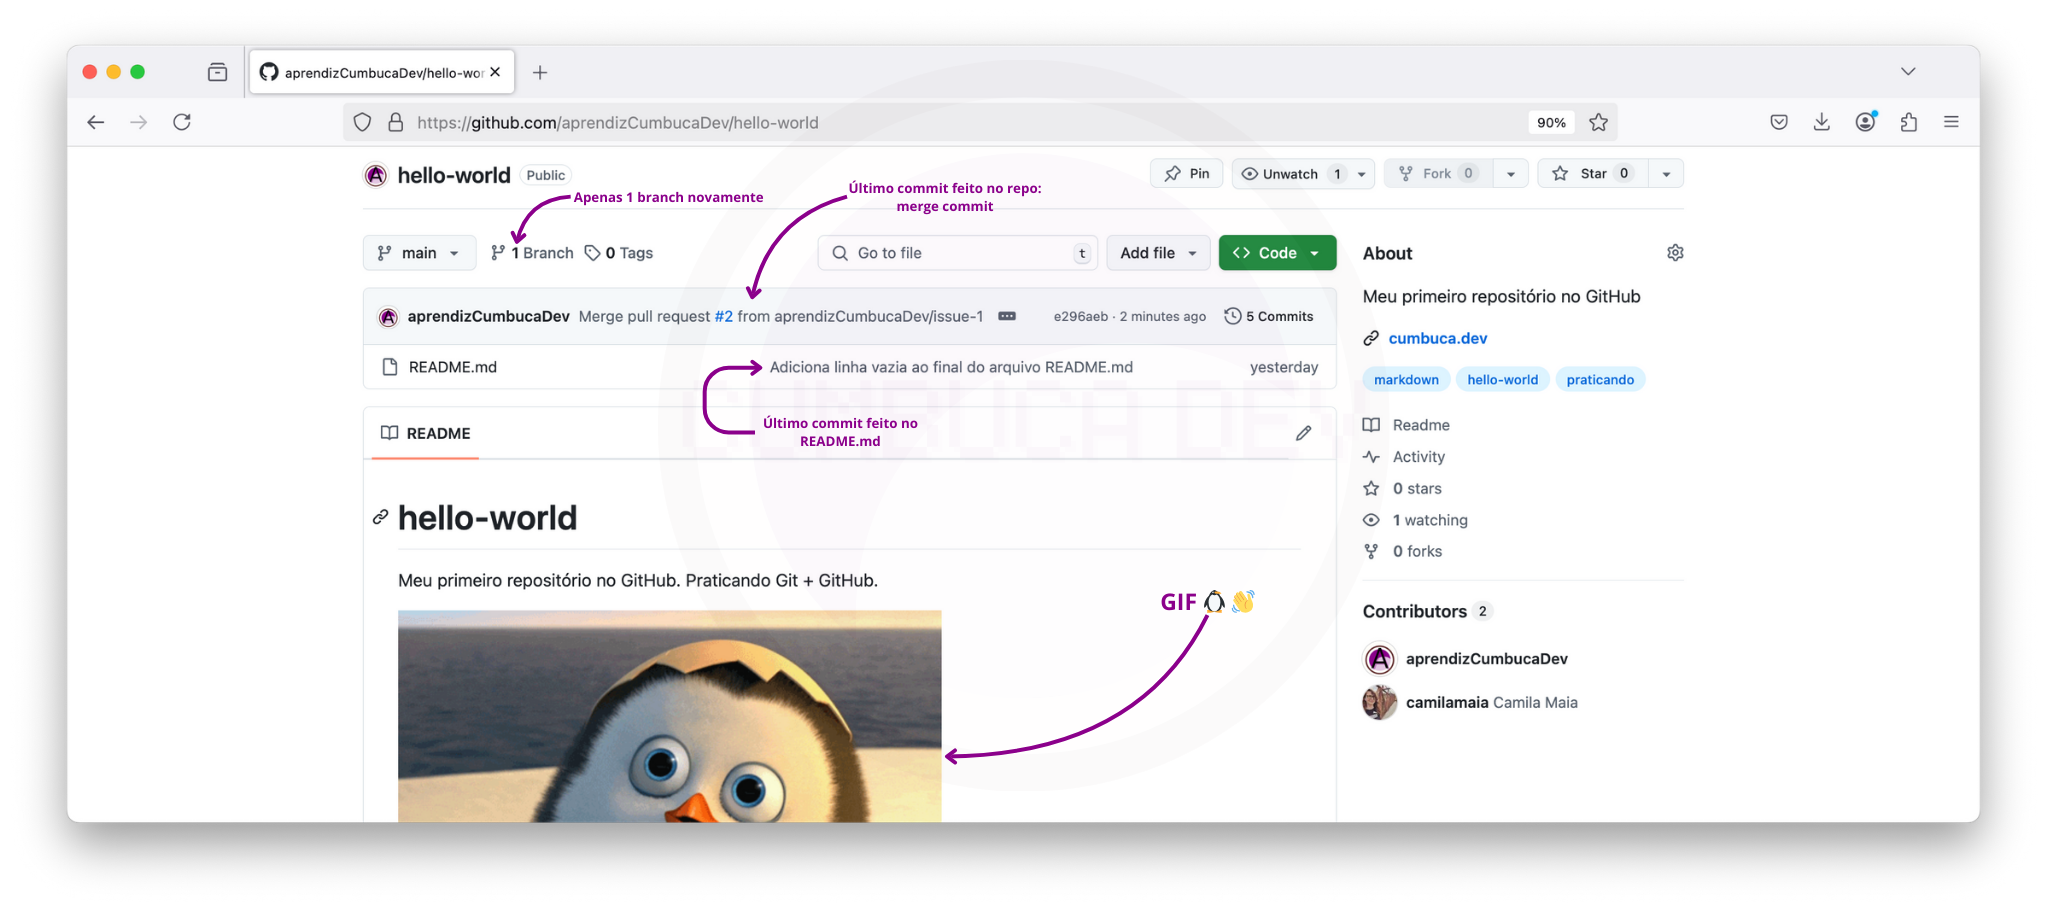Open the cumbuca.dev website link
Screen dimensions: 2048x911
[x=1437, y=338]
